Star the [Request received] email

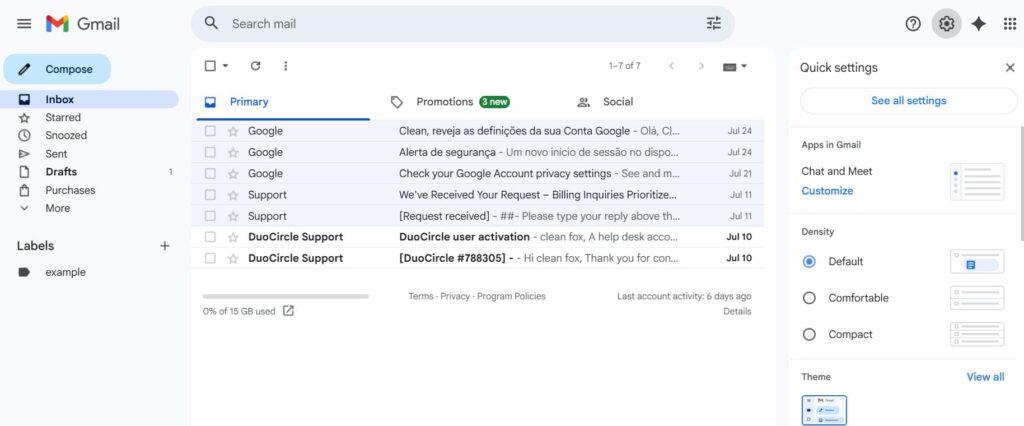(x=233, y=216)
